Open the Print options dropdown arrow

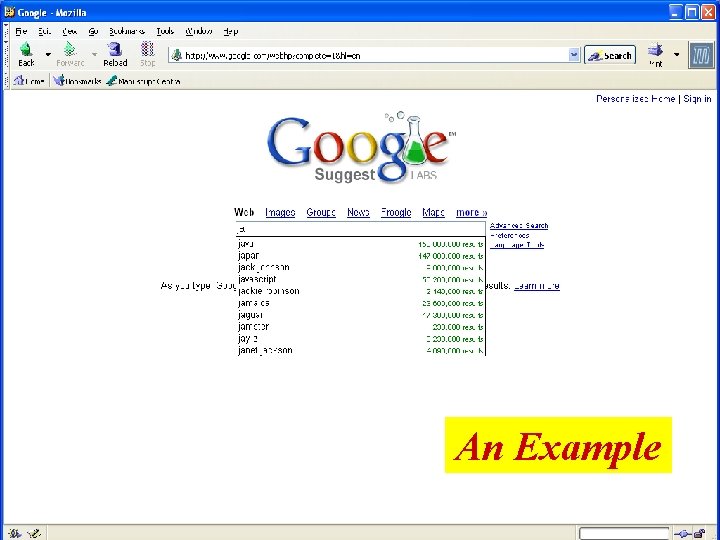click(x=676, y=55)
